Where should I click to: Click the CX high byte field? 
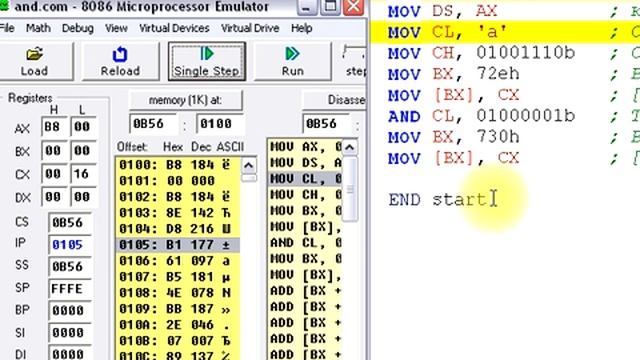pos(54,174)
